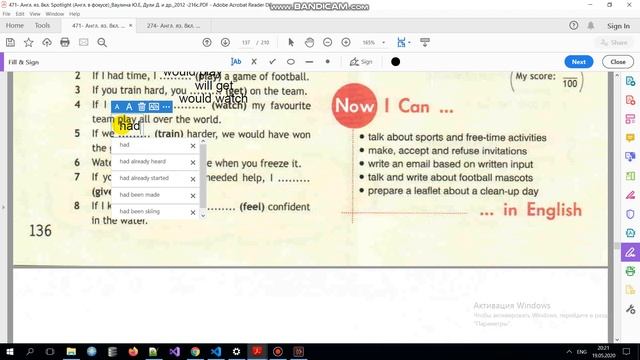Screen dimensions: 640x360
Task: Click the Fill & Sign tool in right pane
Action: 630,253
